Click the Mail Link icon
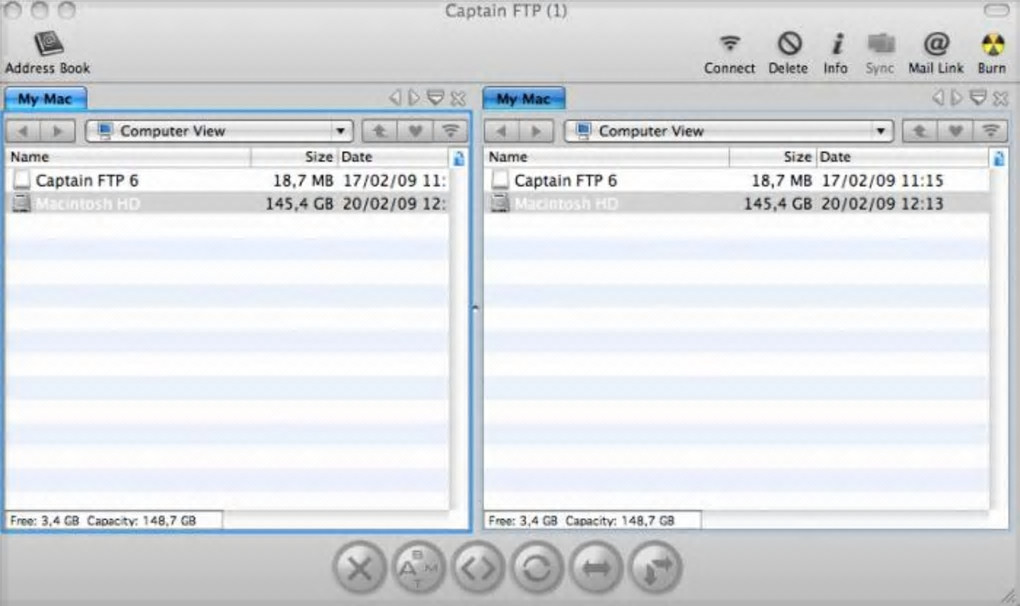Image resolution: width=1020 pixels, height=606 pixels. (935, 55)
